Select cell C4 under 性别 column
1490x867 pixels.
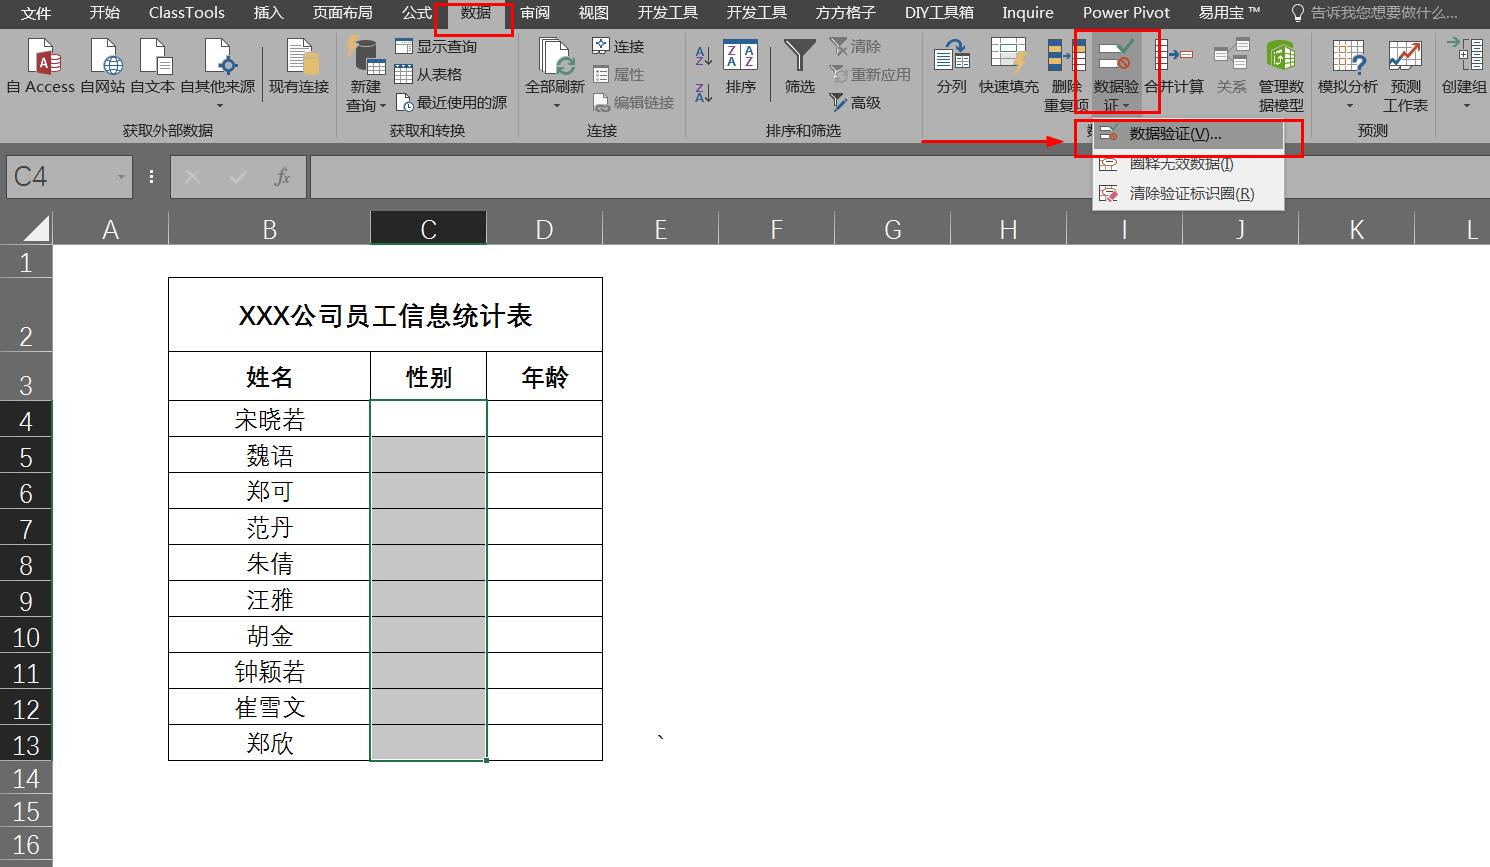tap(428, 419)
